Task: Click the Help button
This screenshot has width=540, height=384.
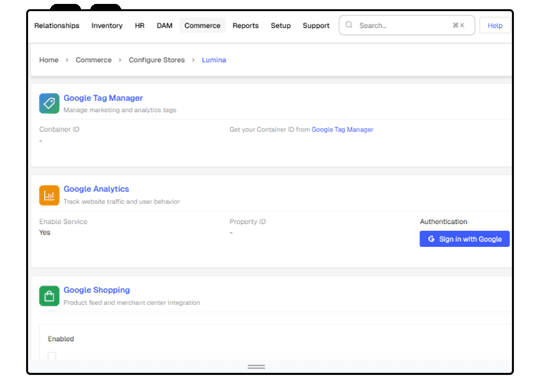Action: tap(495, 25)
